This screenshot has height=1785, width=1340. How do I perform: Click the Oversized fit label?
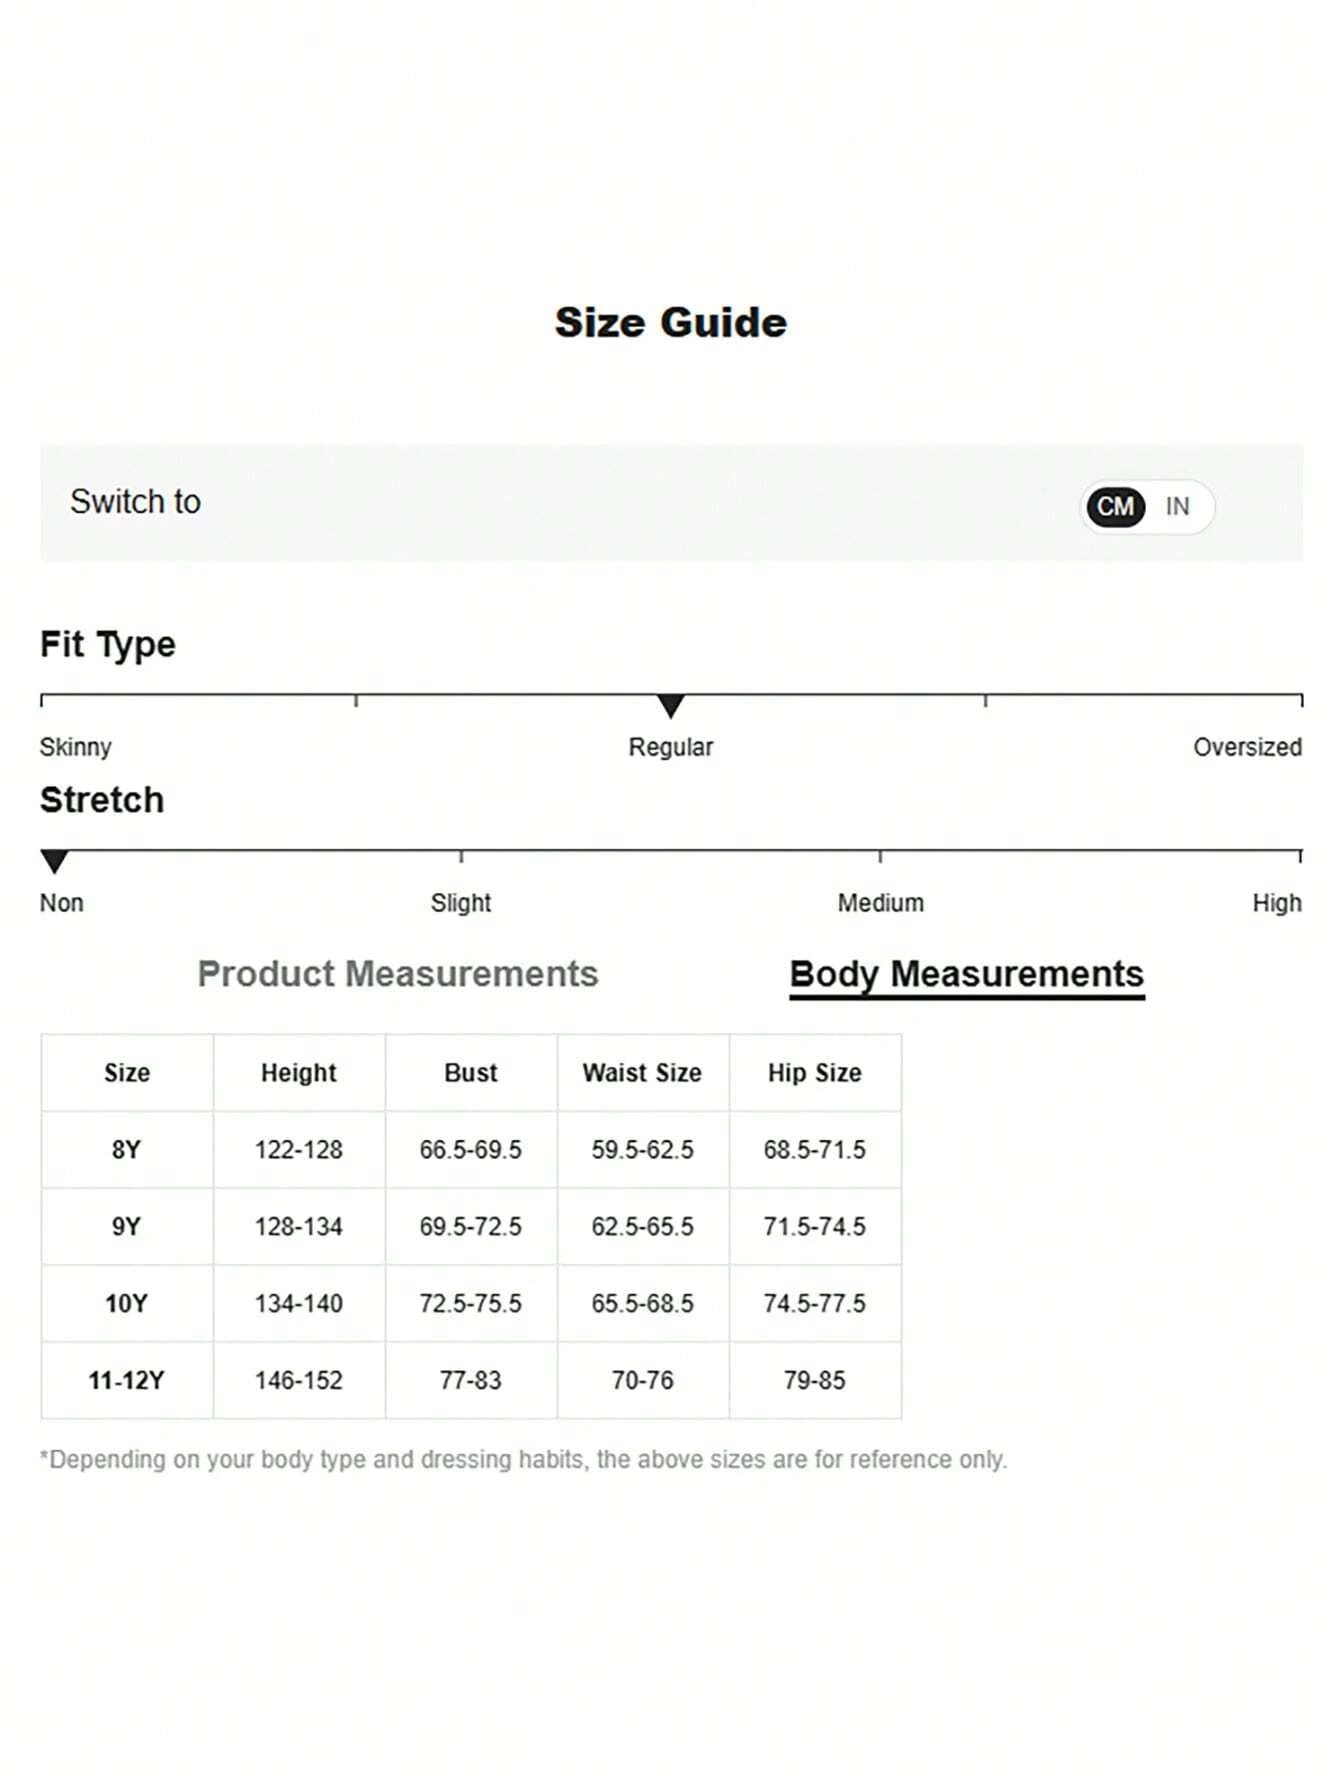(1247, 747)
